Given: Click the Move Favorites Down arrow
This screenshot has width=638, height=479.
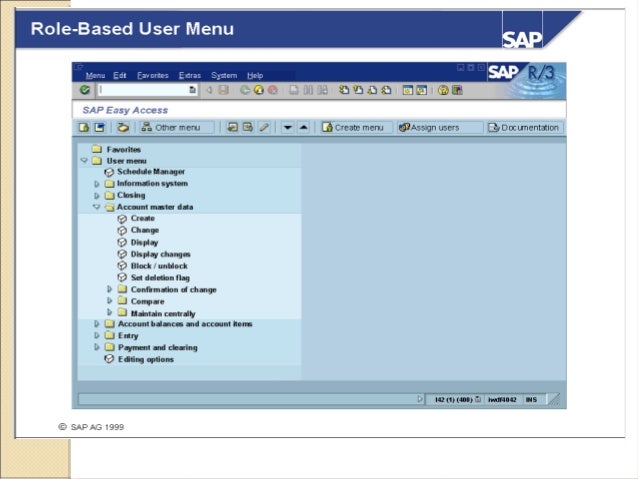Looking at the screenshot, I should (x=287, y=127).
